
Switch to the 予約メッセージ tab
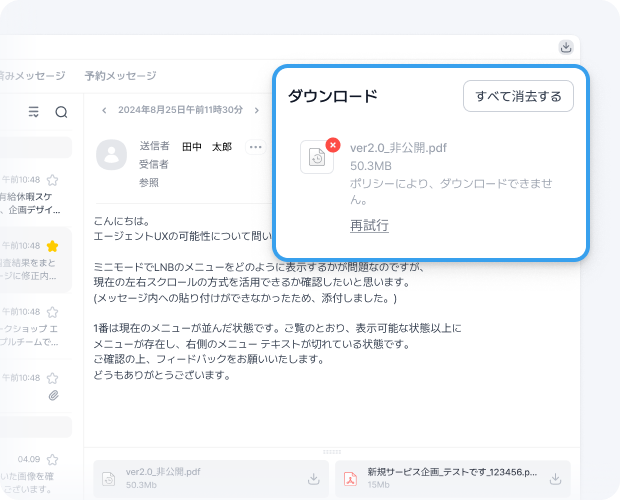click(x=120, y=76)
